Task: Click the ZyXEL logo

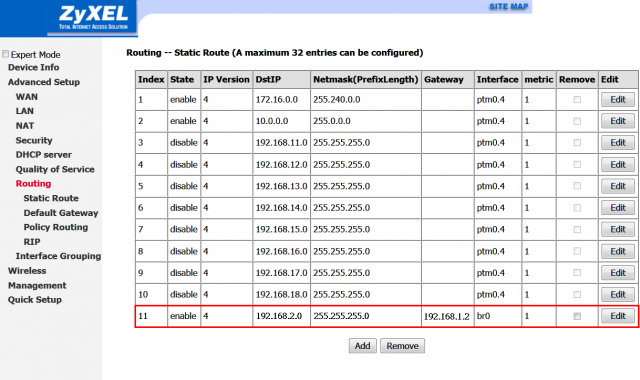Action: point(93,18)
